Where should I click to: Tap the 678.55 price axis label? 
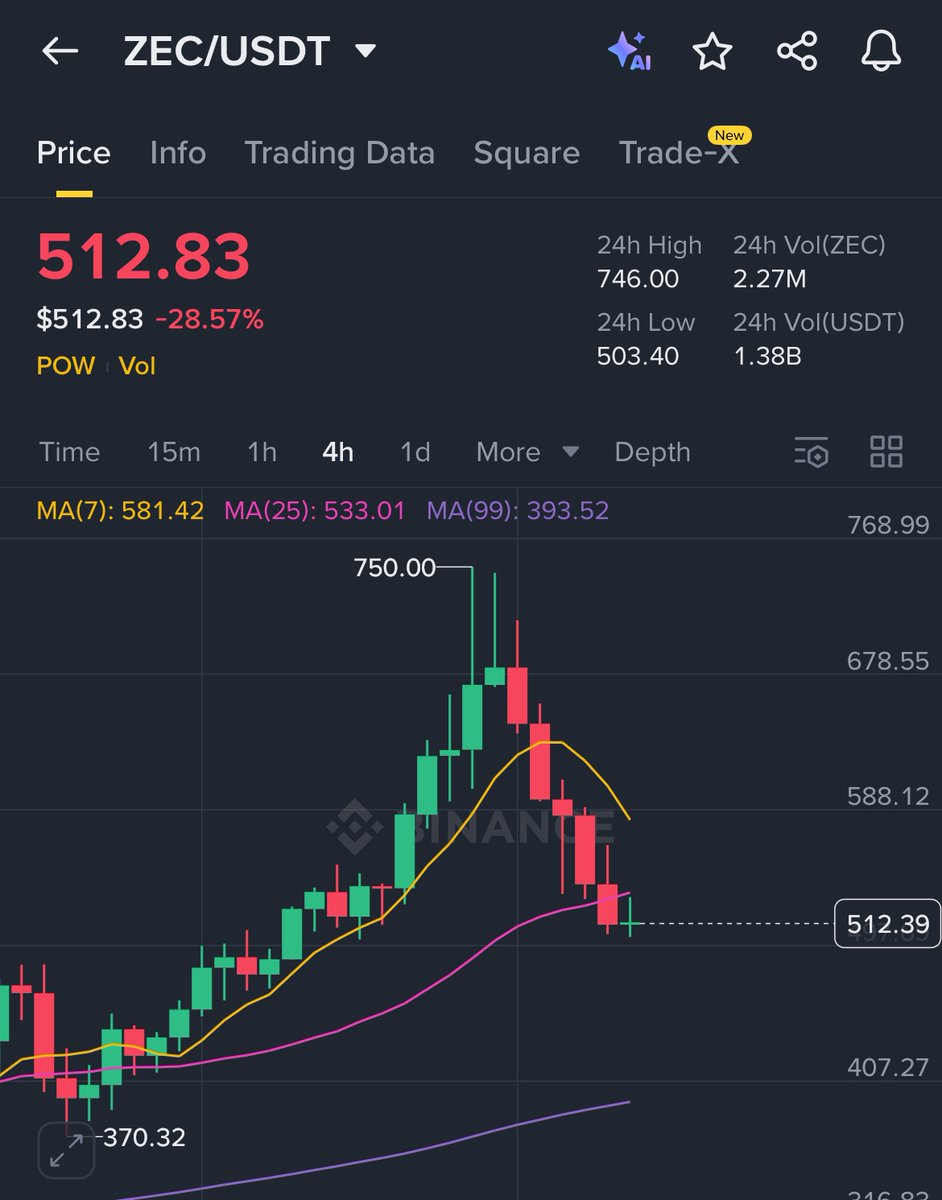coord(888,661)
